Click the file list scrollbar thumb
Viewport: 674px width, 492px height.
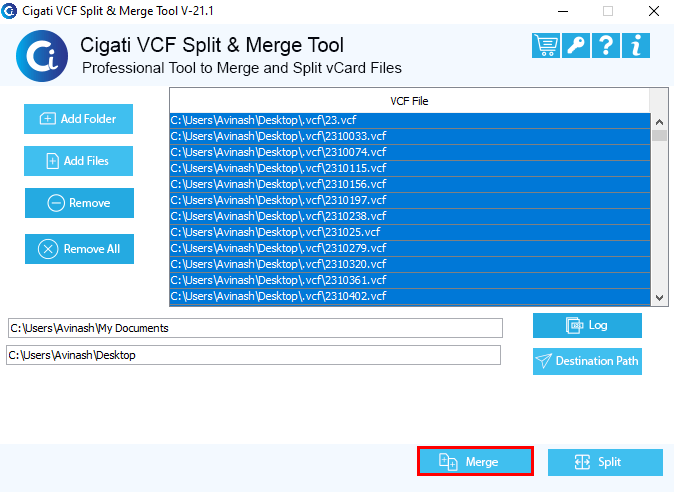coord(659,135)
